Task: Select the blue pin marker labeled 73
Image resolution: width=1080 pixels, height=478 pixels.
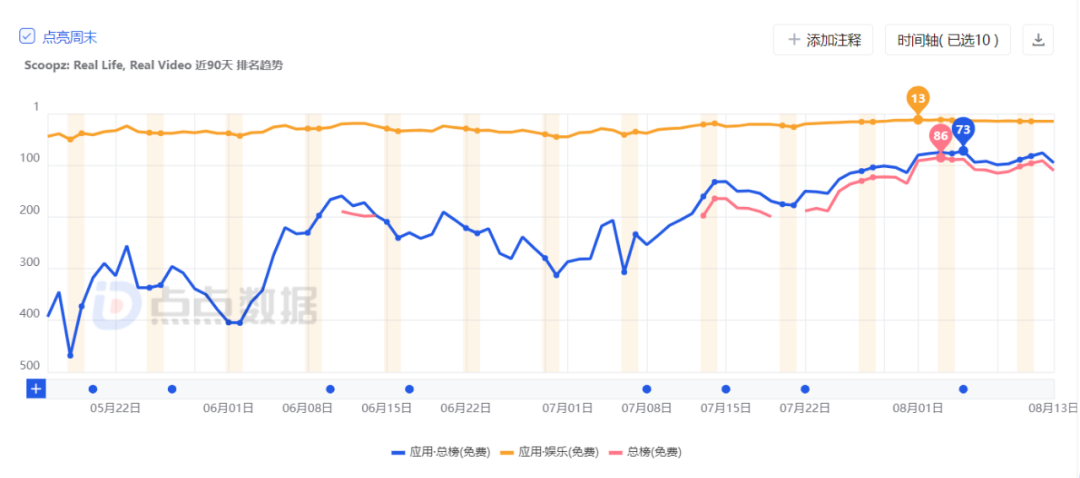Action: 963,130
